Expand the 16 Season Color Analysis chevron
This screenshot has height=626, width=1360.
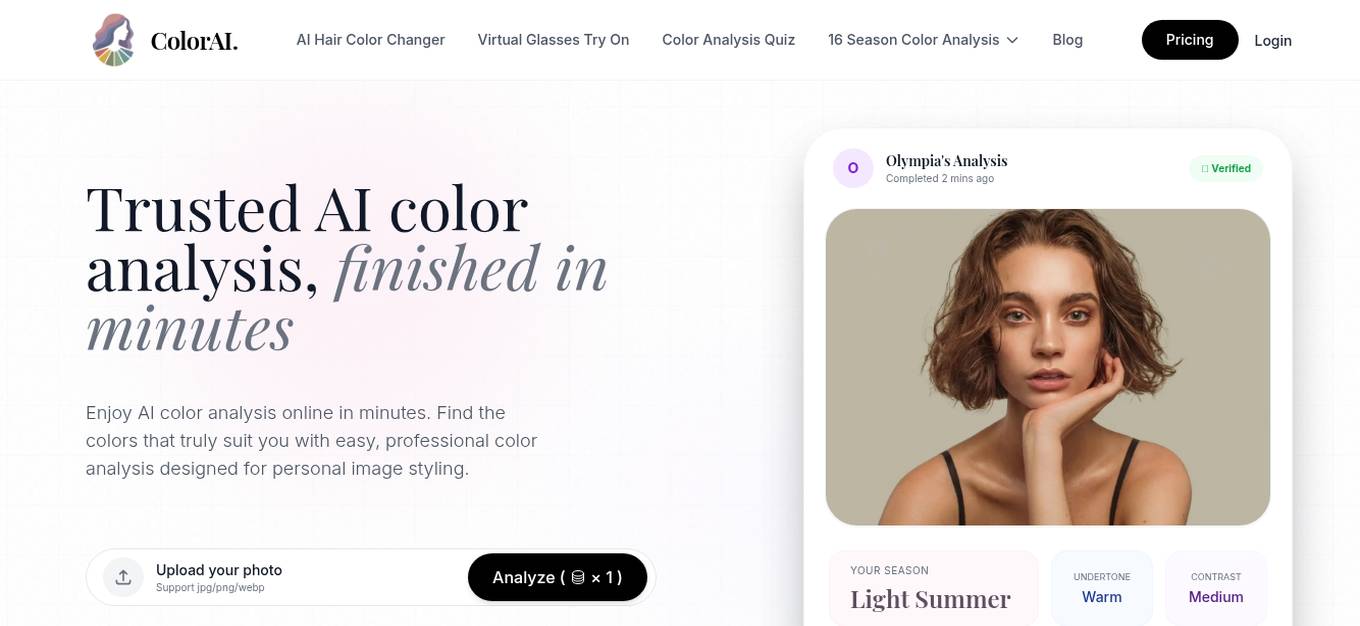click(1012, 40)
